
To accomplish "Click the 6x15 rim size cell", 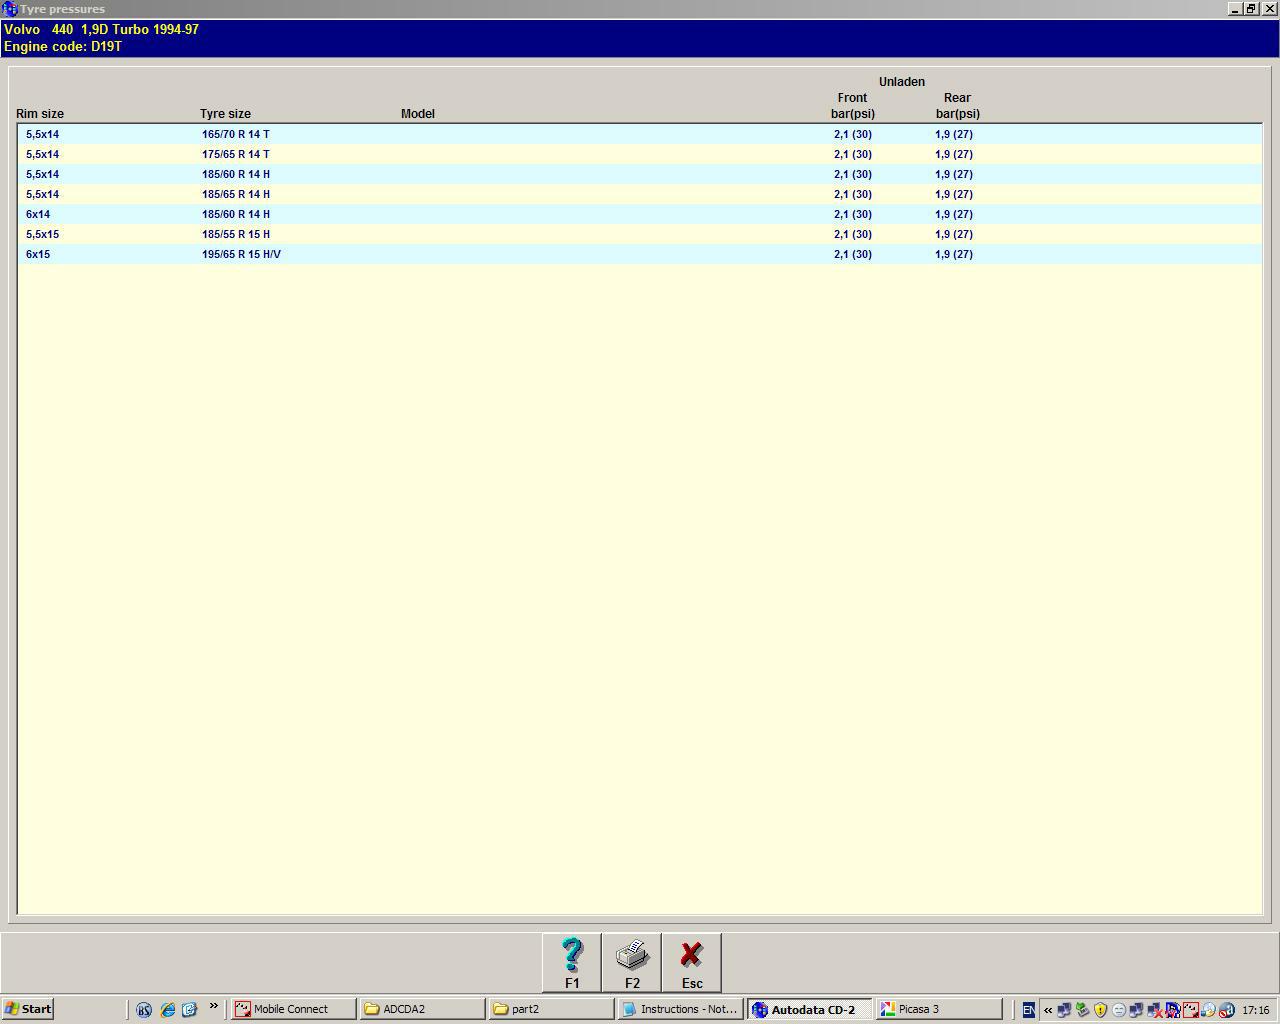I will coord(38,254).
